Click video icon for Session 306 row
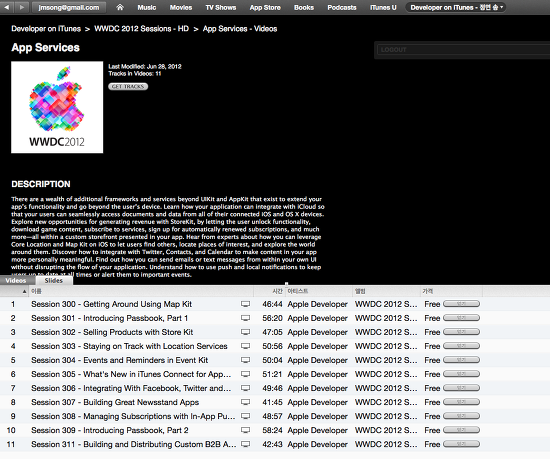550x459 pixels. (246, 388)
